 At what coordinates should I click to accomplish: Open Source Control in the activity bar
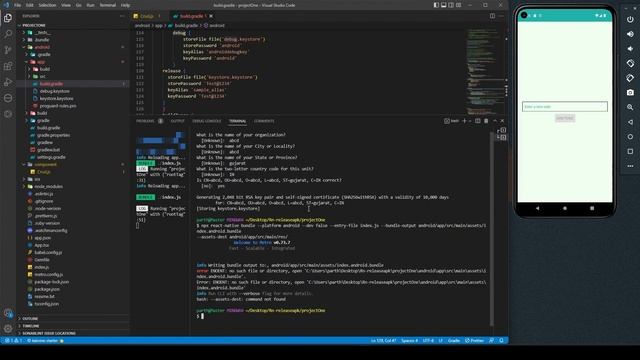point(8,50)
